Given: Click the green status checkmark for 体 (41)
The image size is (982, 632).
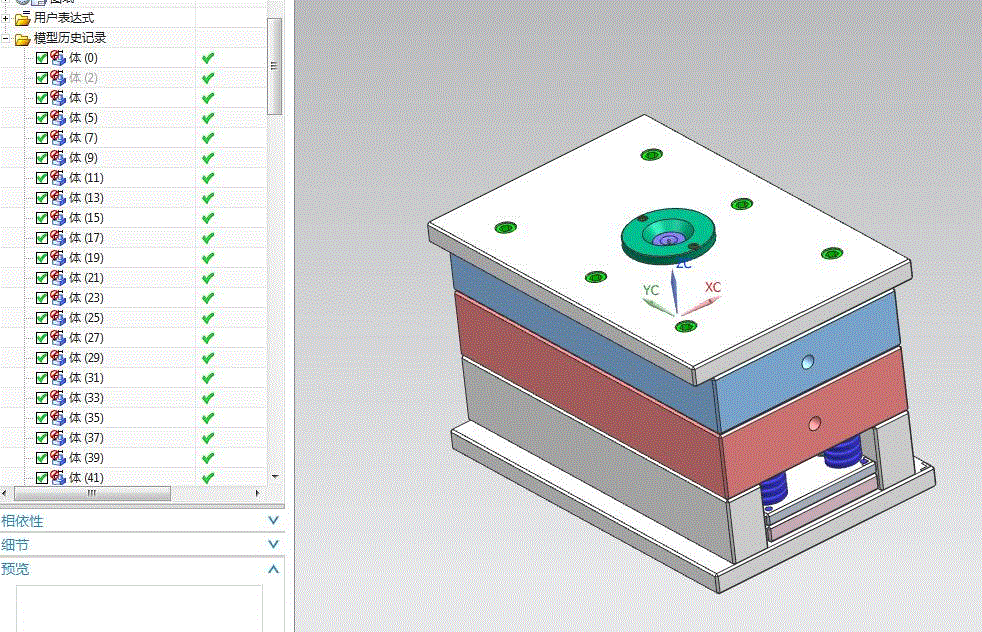Looking at the screenshot, I should click(208, 478).
